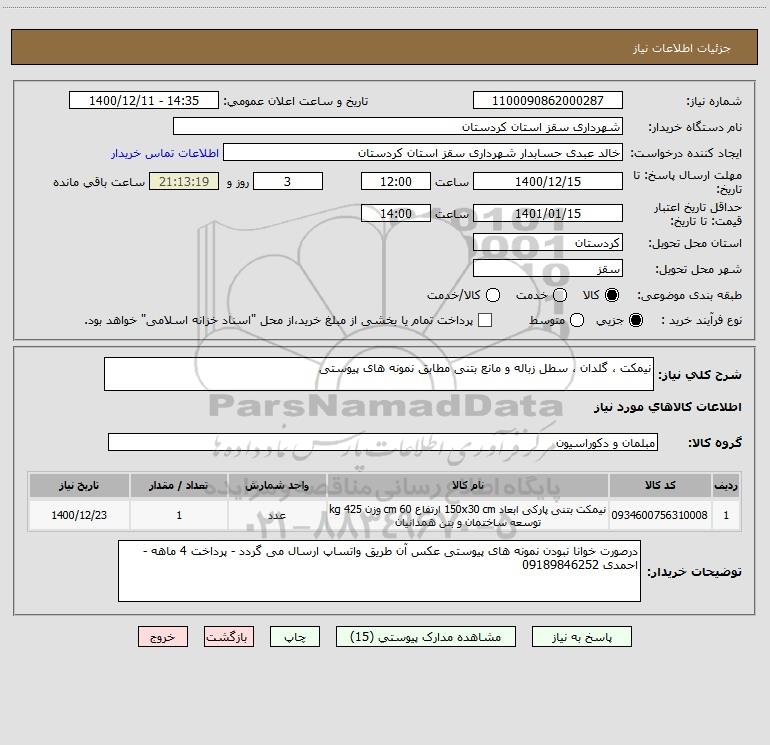Image resolution: width=770 pixels, height=745 pixels.
Task: Click the پاسخ به نیاز button
Action: [x=582, y=637]
